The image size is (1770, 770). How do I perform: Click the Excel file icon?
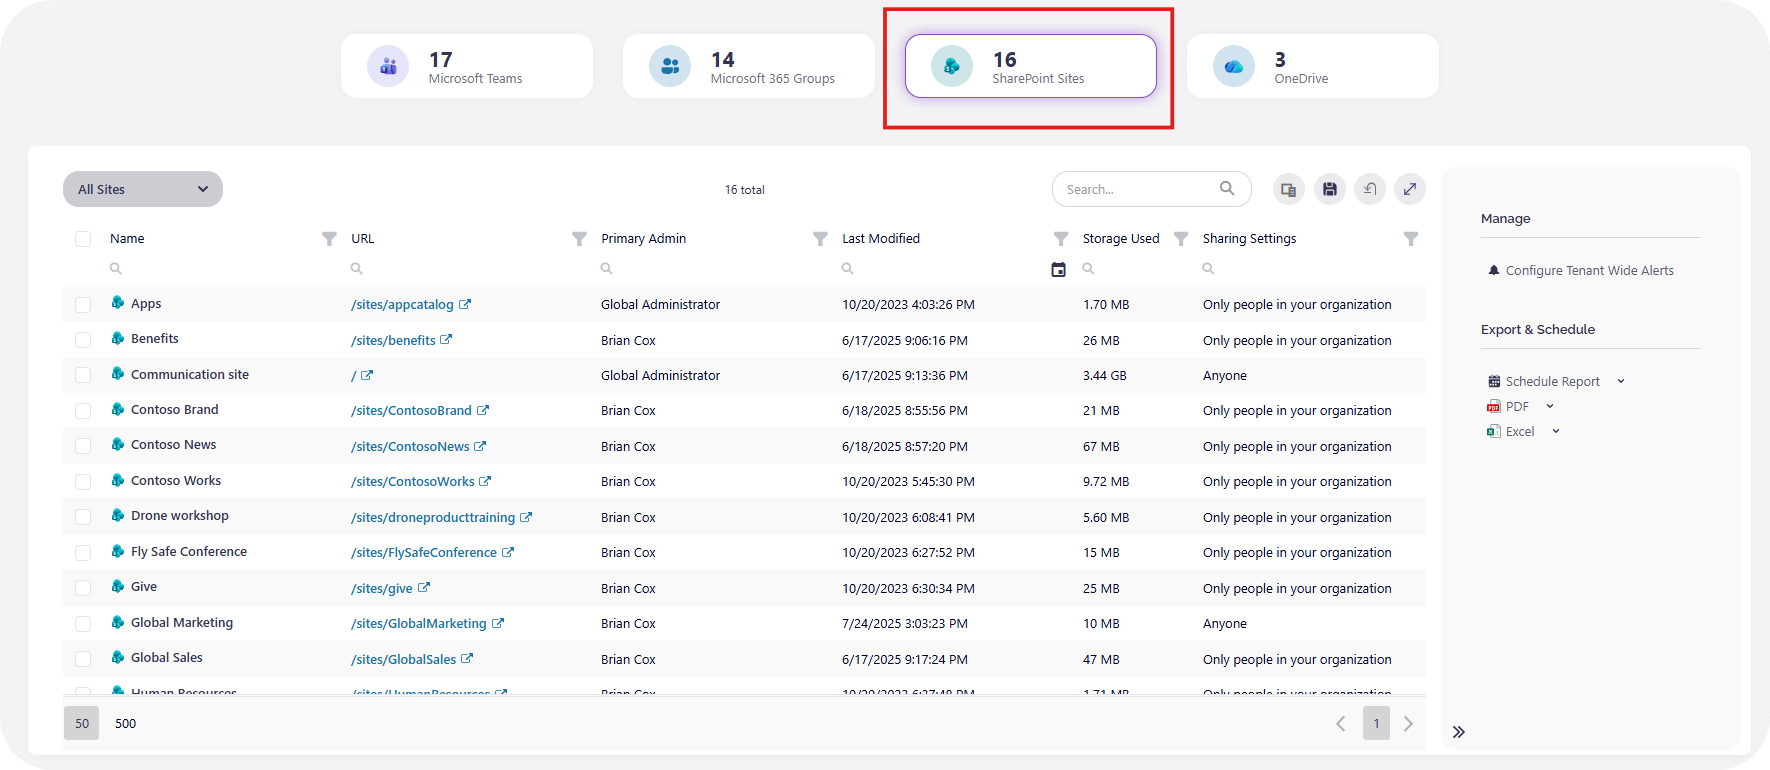point(1494,431)
